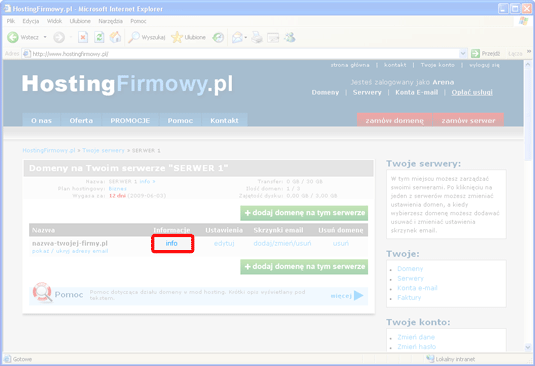Click the Pomoc lifebuoy magnifier icon

click(42, 293)
